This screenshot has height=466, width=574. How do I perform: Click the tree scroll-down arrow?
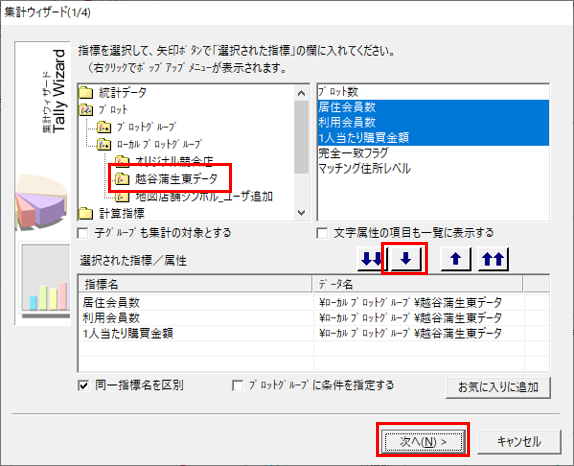(302, 213)
